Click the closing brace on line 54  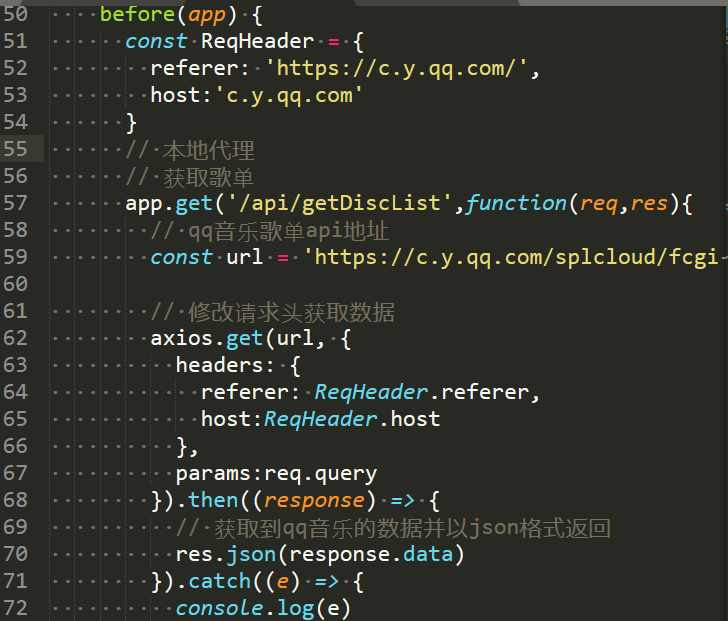[x=131, y=123]
